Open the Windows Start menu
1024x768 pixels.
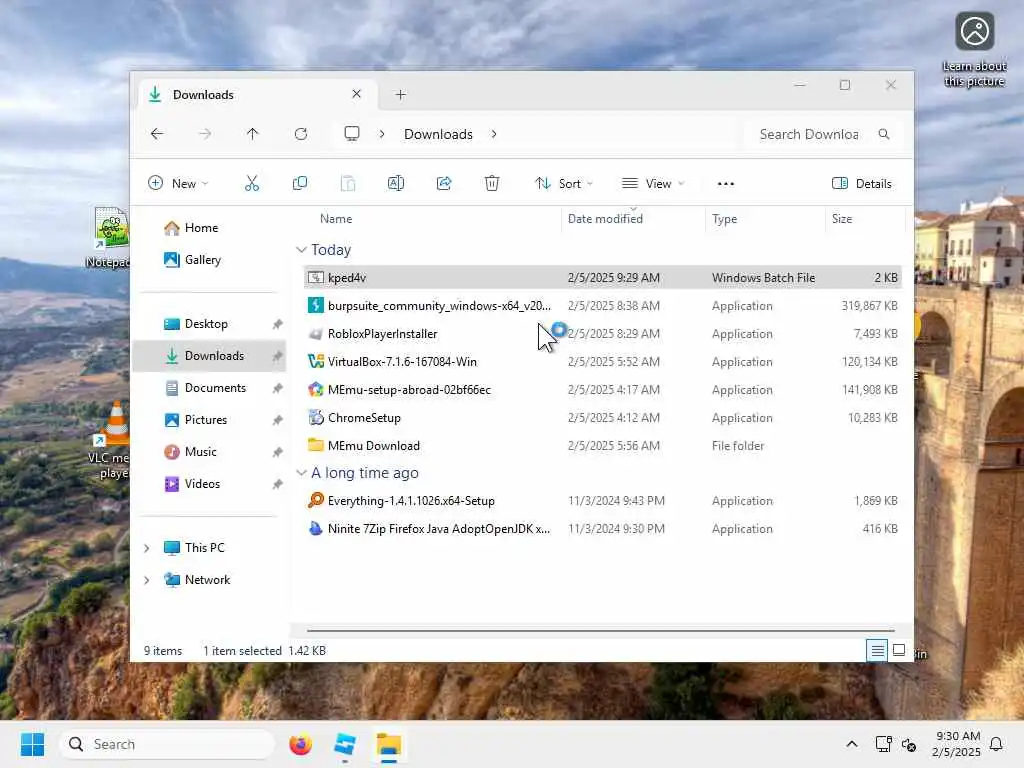pyautogui.click(x=32, y=744)
